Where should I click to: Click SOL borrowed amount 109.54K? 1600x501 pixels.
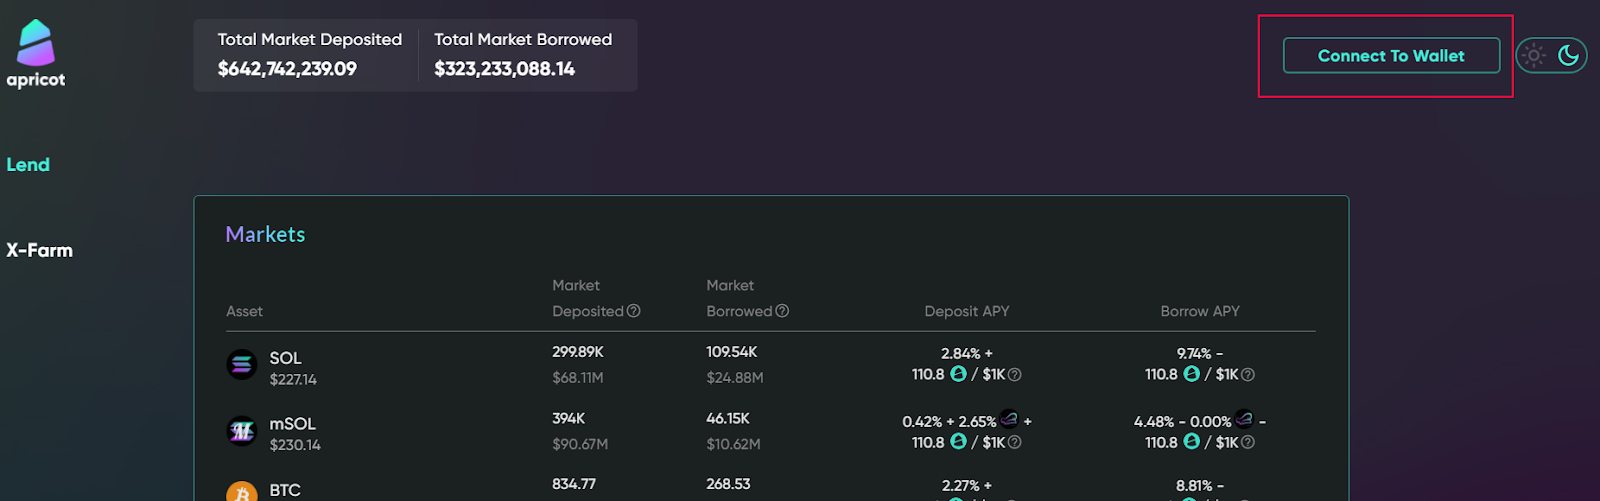(x=732, y=352)
